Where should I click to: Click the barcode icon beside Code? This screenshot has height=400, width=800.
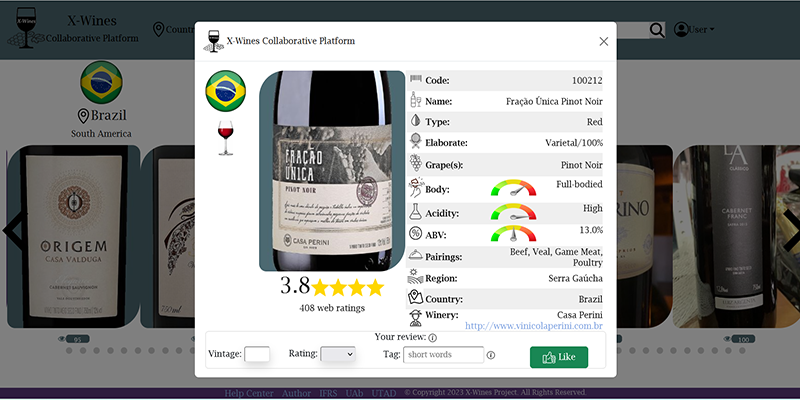pos(416,79)
